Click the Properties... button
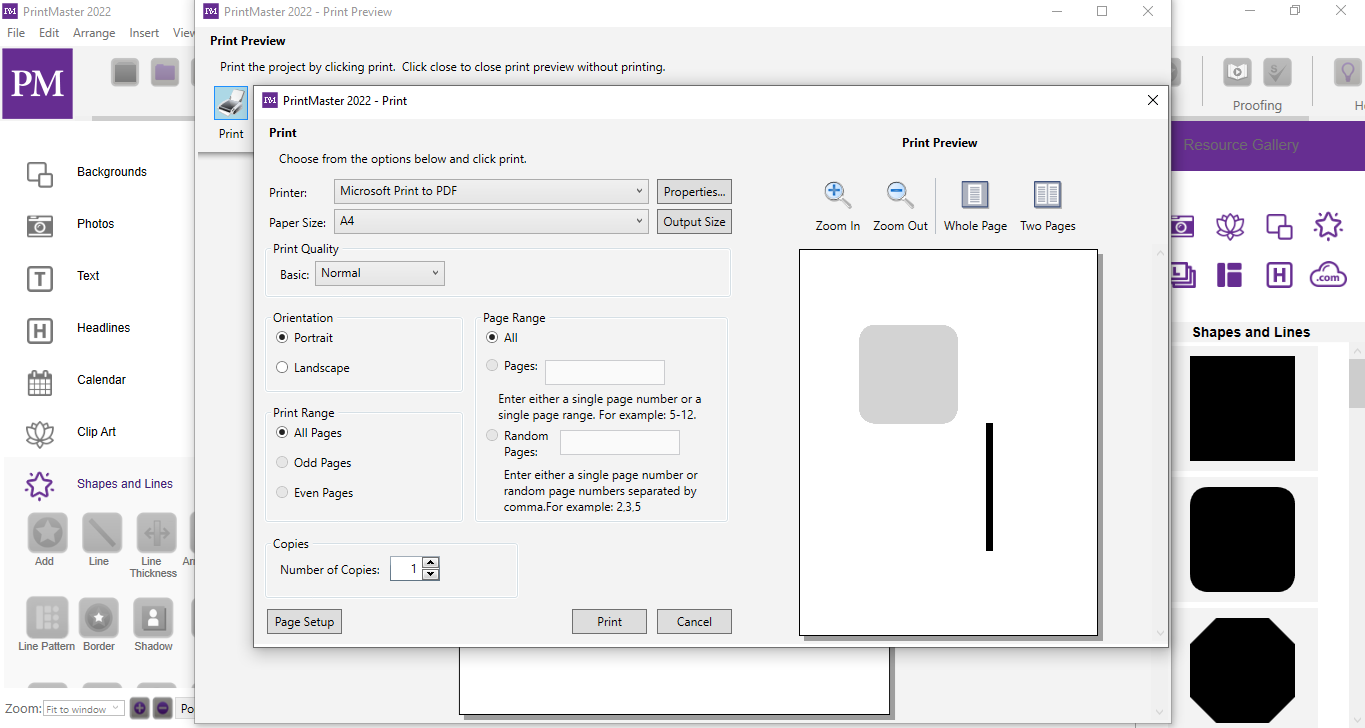Screen dimensions: 1365x728 694,192
